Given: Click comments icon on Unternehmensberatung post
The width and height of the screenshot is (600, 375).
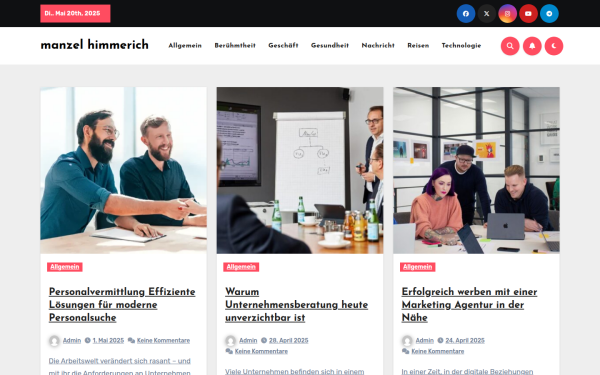Looking at the screenshot, I should coord(229,351).
